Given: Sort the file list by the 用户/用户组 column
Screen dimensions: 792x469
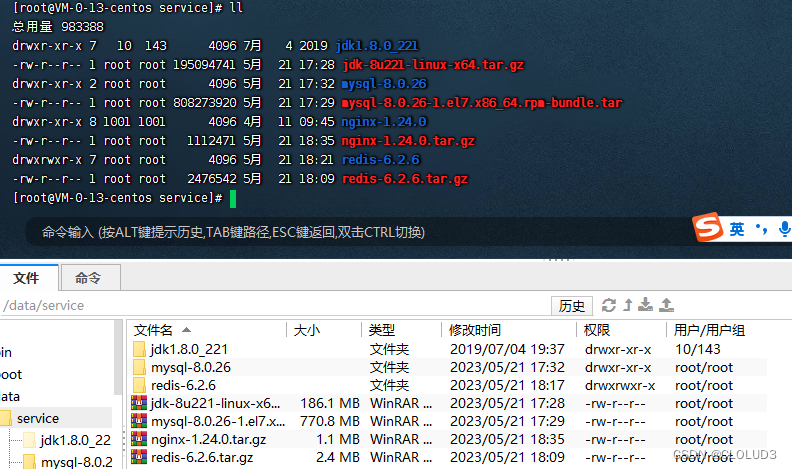Looking at the screenshot, I should click(x=709, y=330).
